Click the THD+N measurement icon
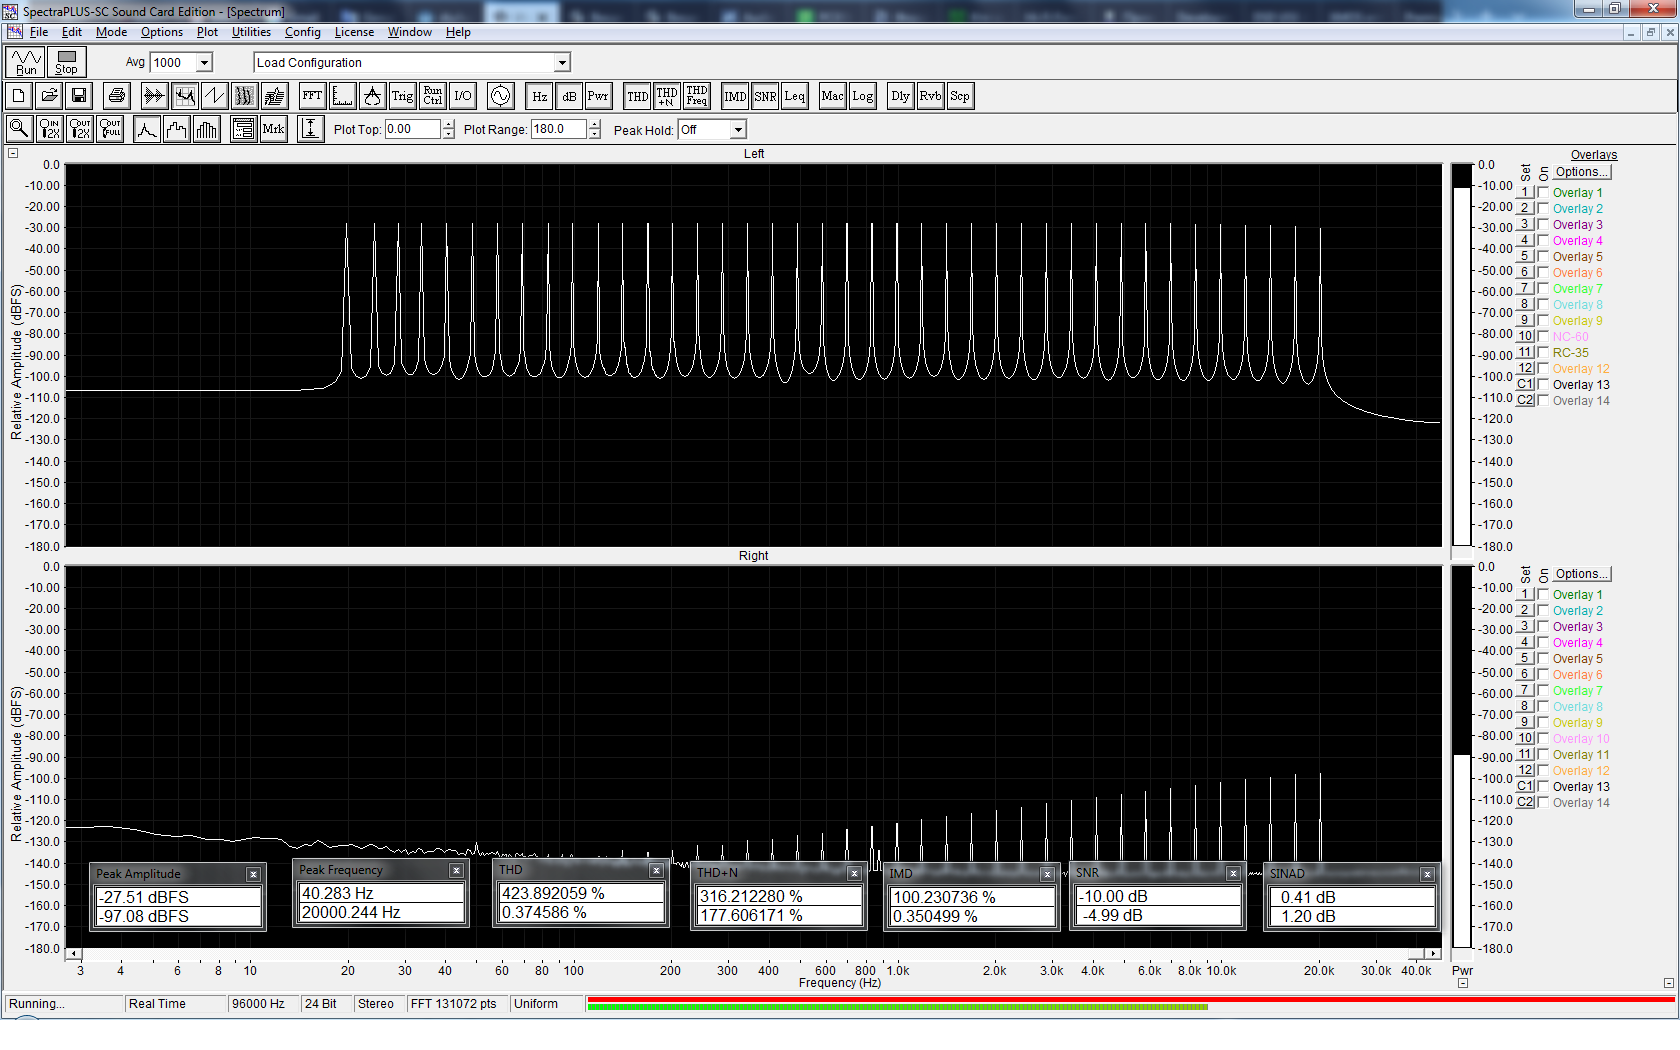The width and height of the screenshot is (1680, 1050). coord(667,96)
